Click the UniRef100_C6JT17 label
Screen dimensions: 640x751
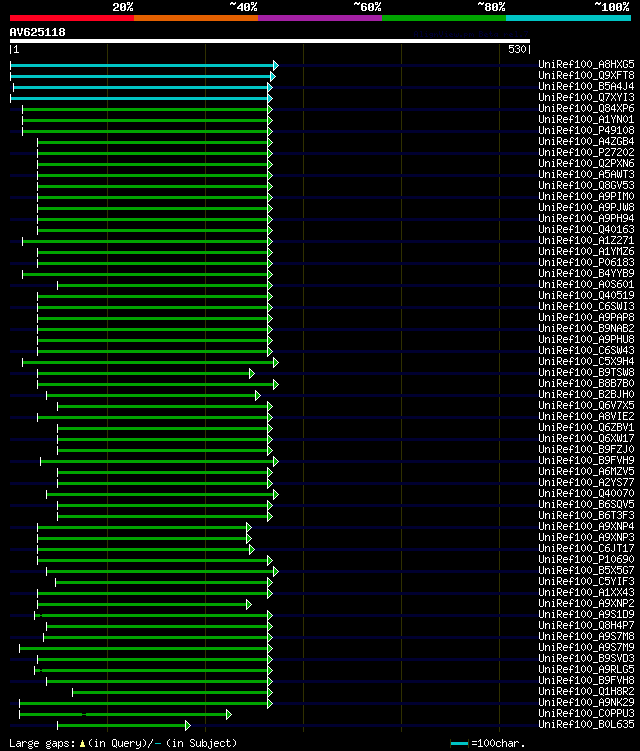click(x=586, y=549)
